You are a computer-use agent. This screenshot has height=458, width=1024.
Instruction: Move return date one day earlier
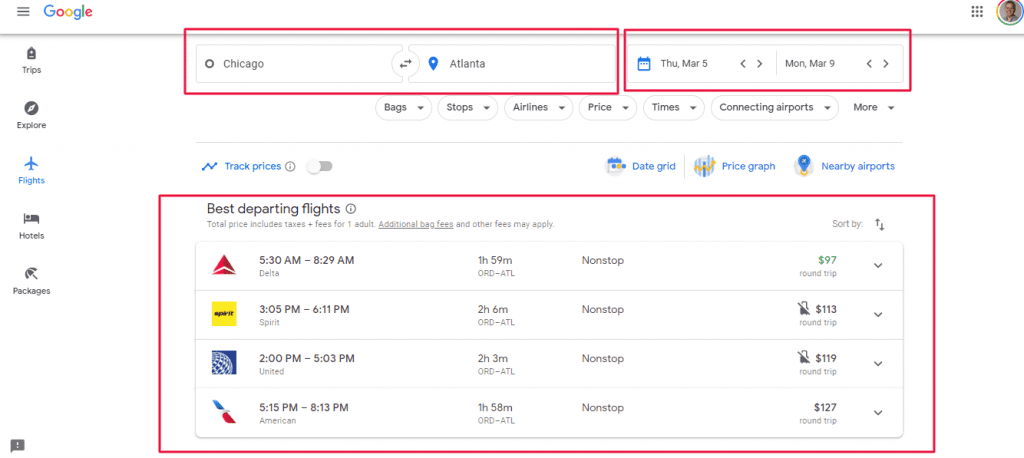869,64
